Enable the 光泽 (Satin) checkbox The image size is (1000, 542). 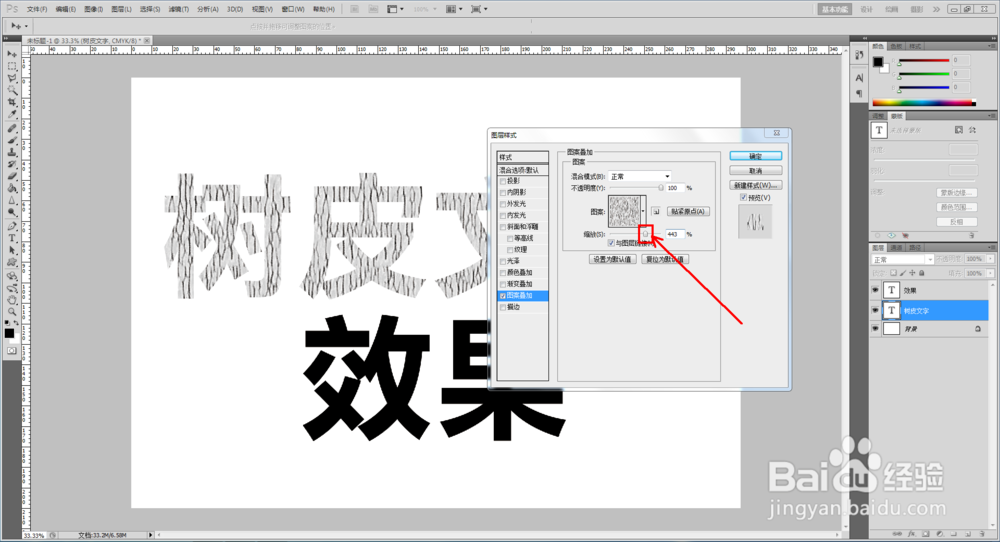click(x=503, y=261)
